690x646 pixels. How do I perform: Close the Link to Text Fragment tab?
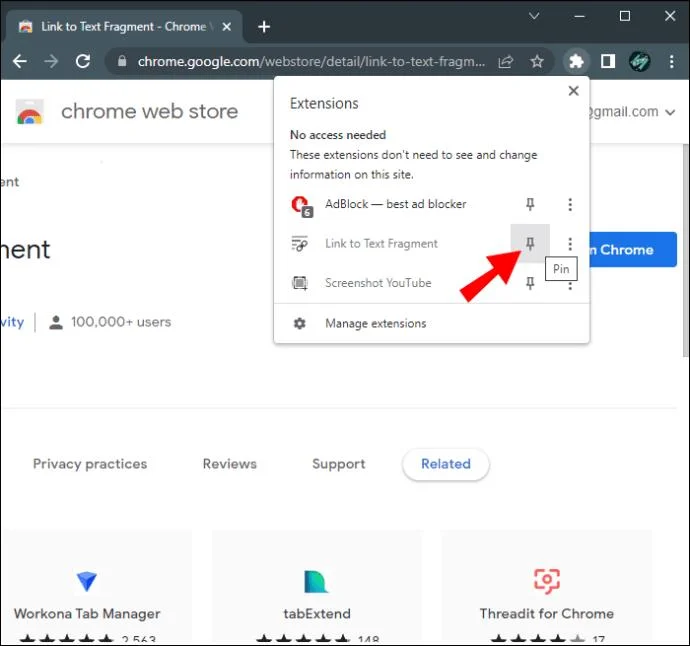click(x=227, y=27)
